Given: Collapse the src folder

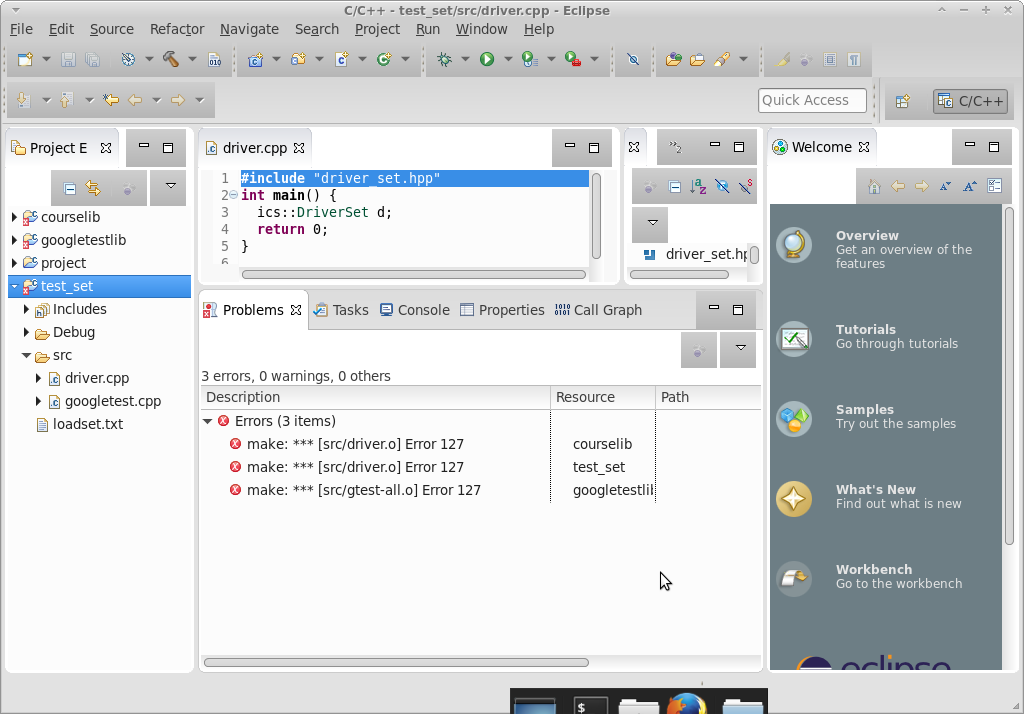Looking at the screenshot, I should click(x=26, y=355).
